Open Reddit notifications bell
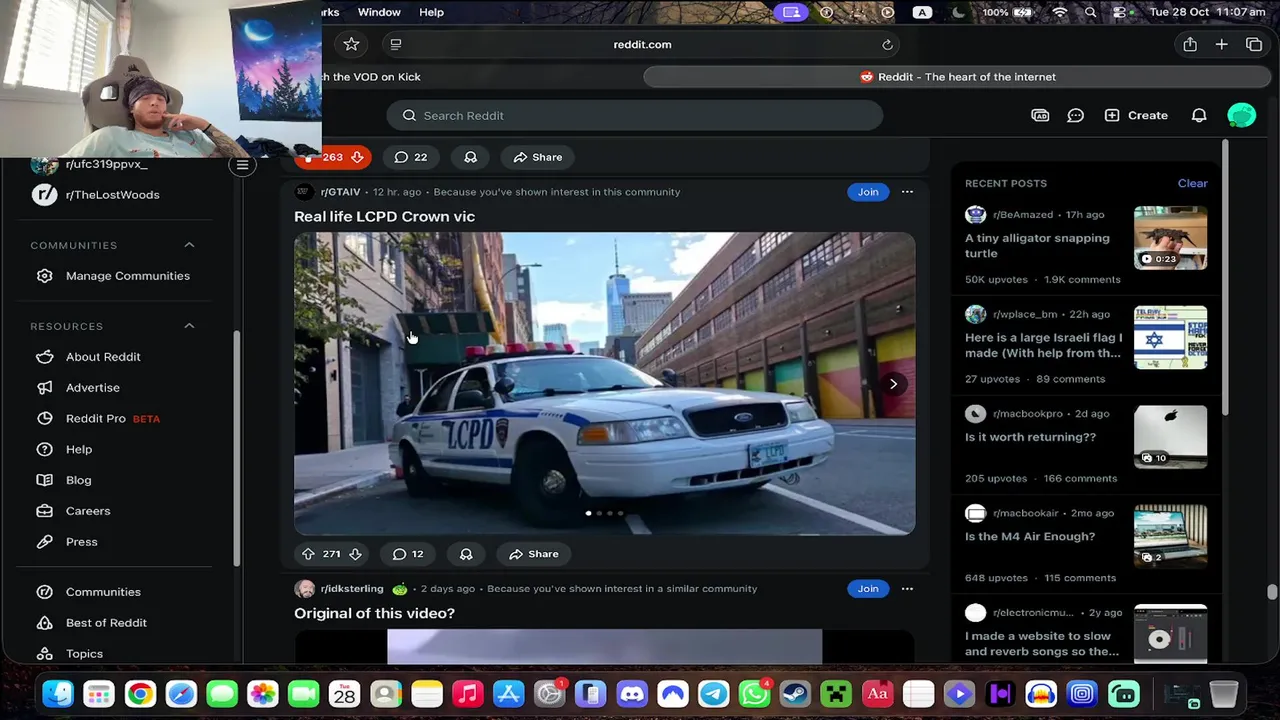 (x=1199, y=116)
